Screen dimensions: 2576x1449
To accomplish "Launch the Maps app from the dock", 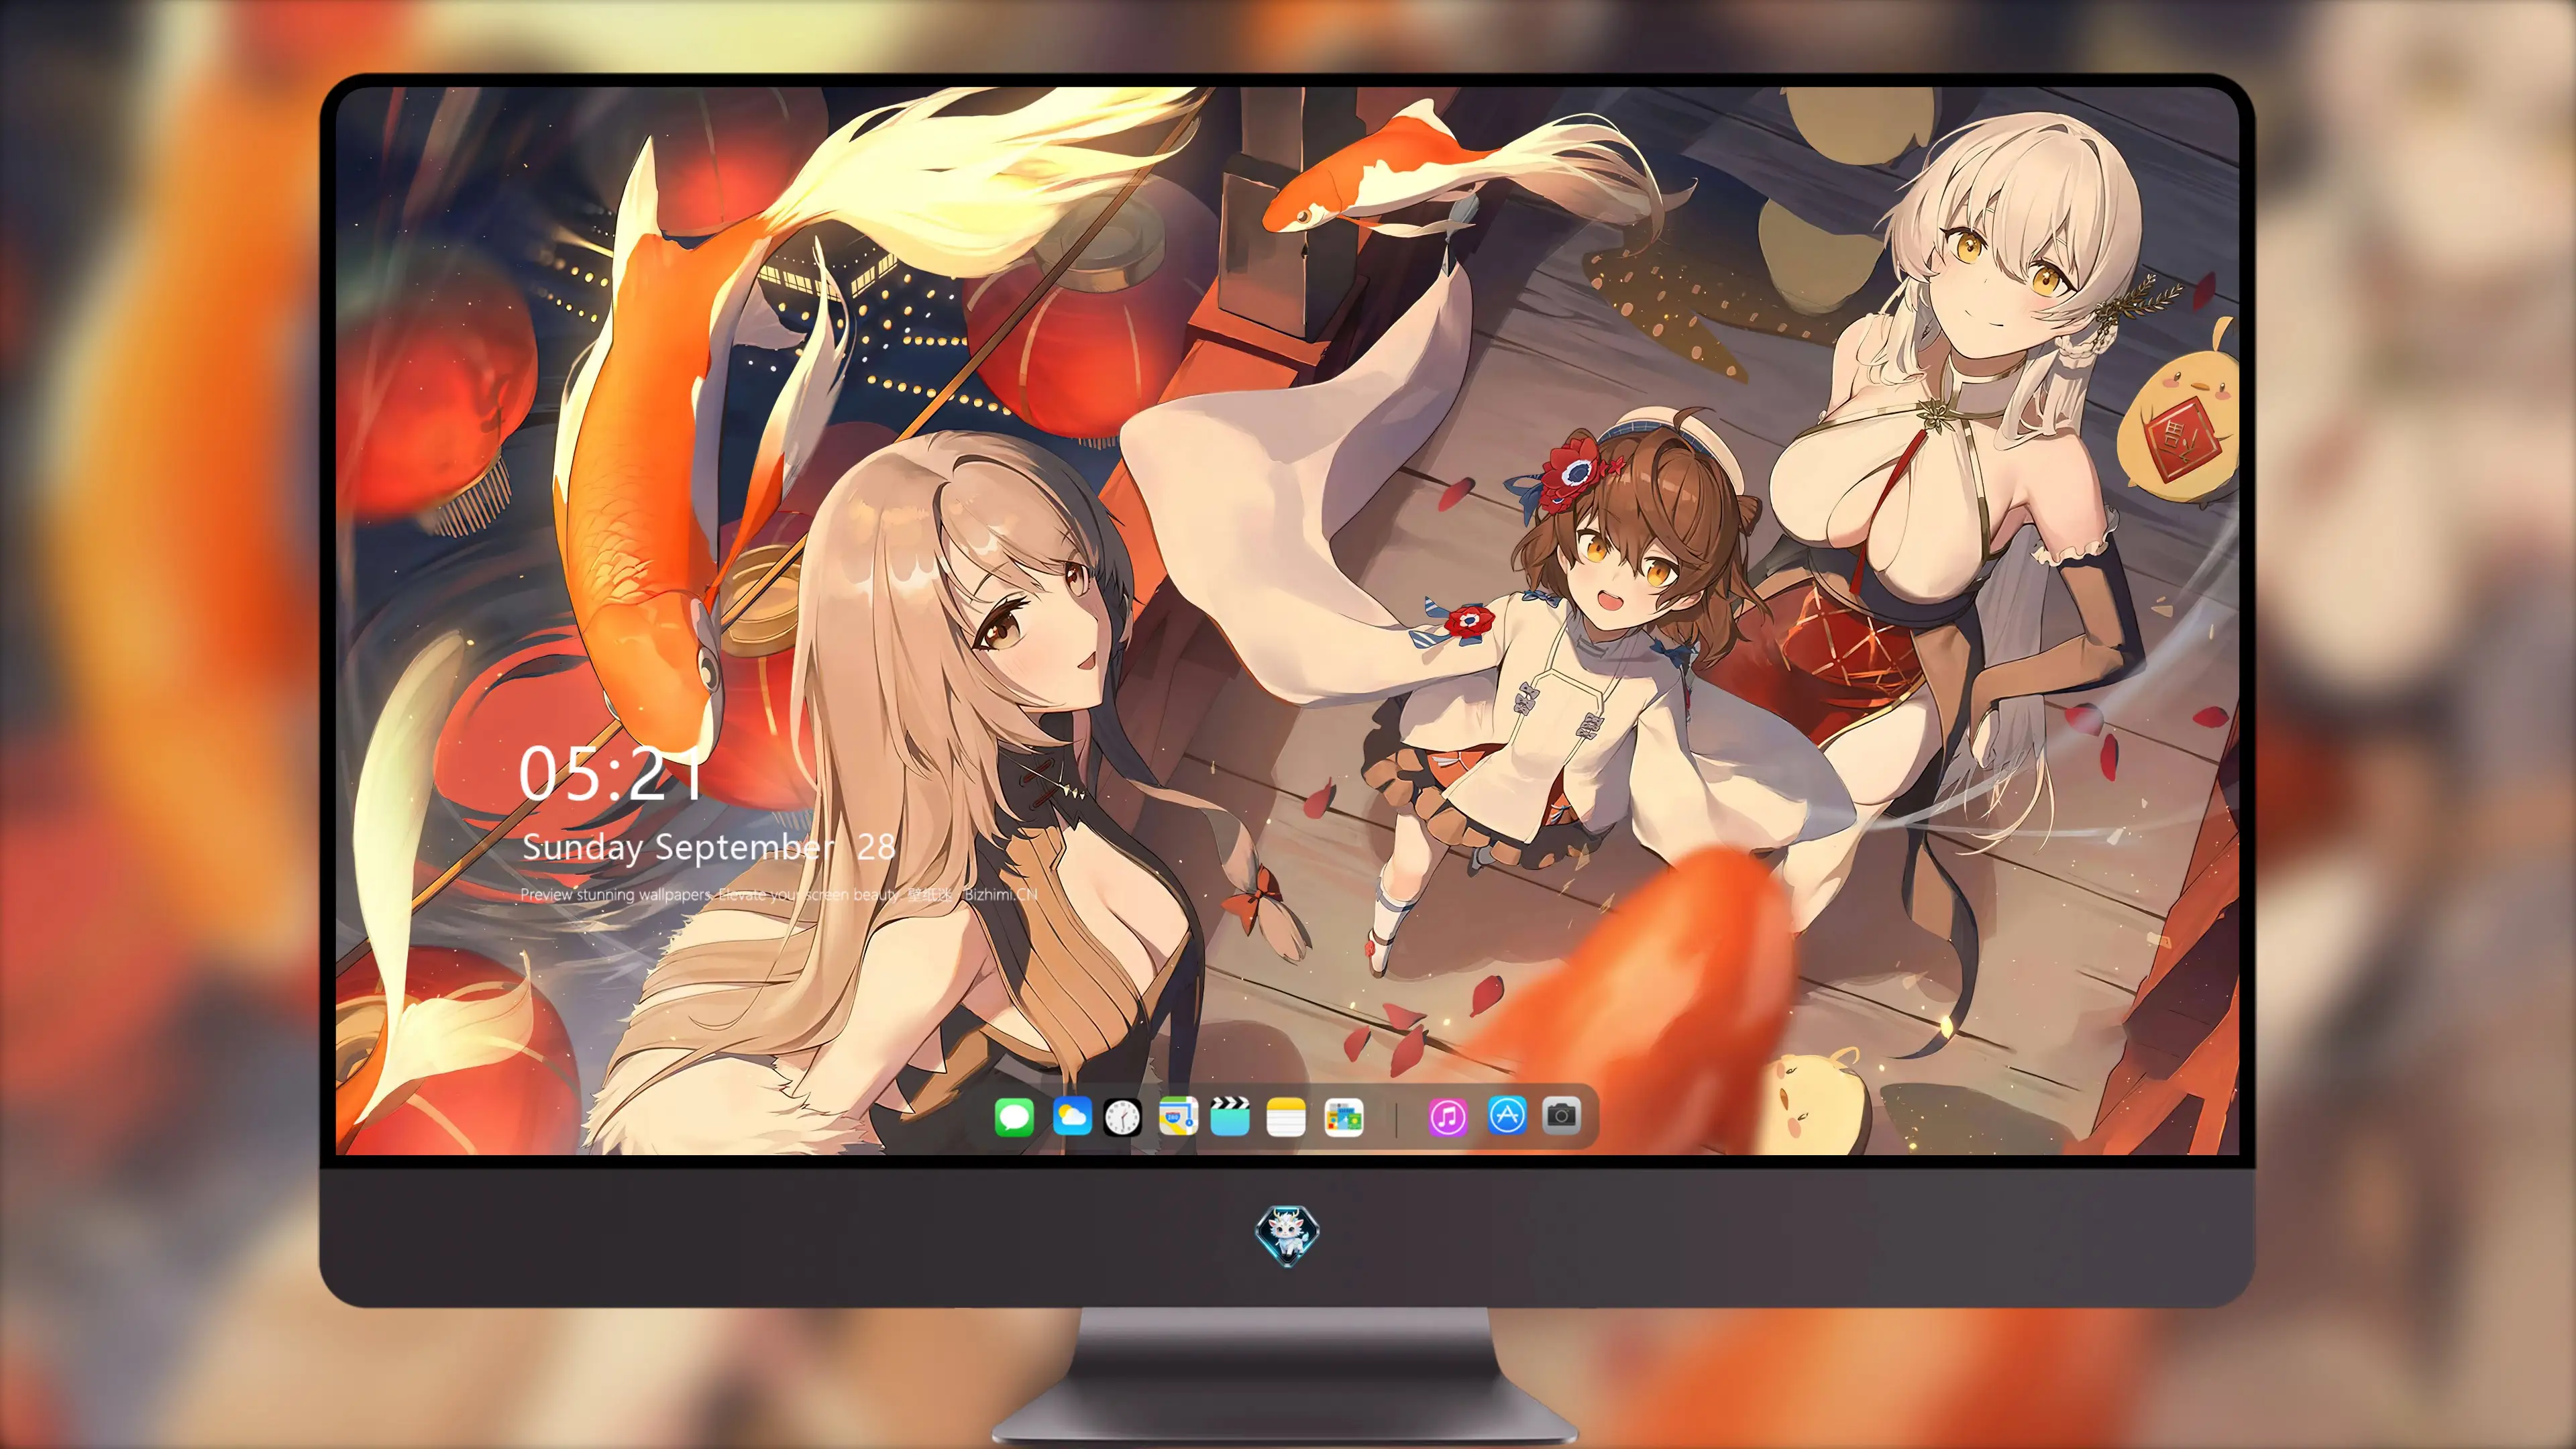I will pos(1178,1116).
